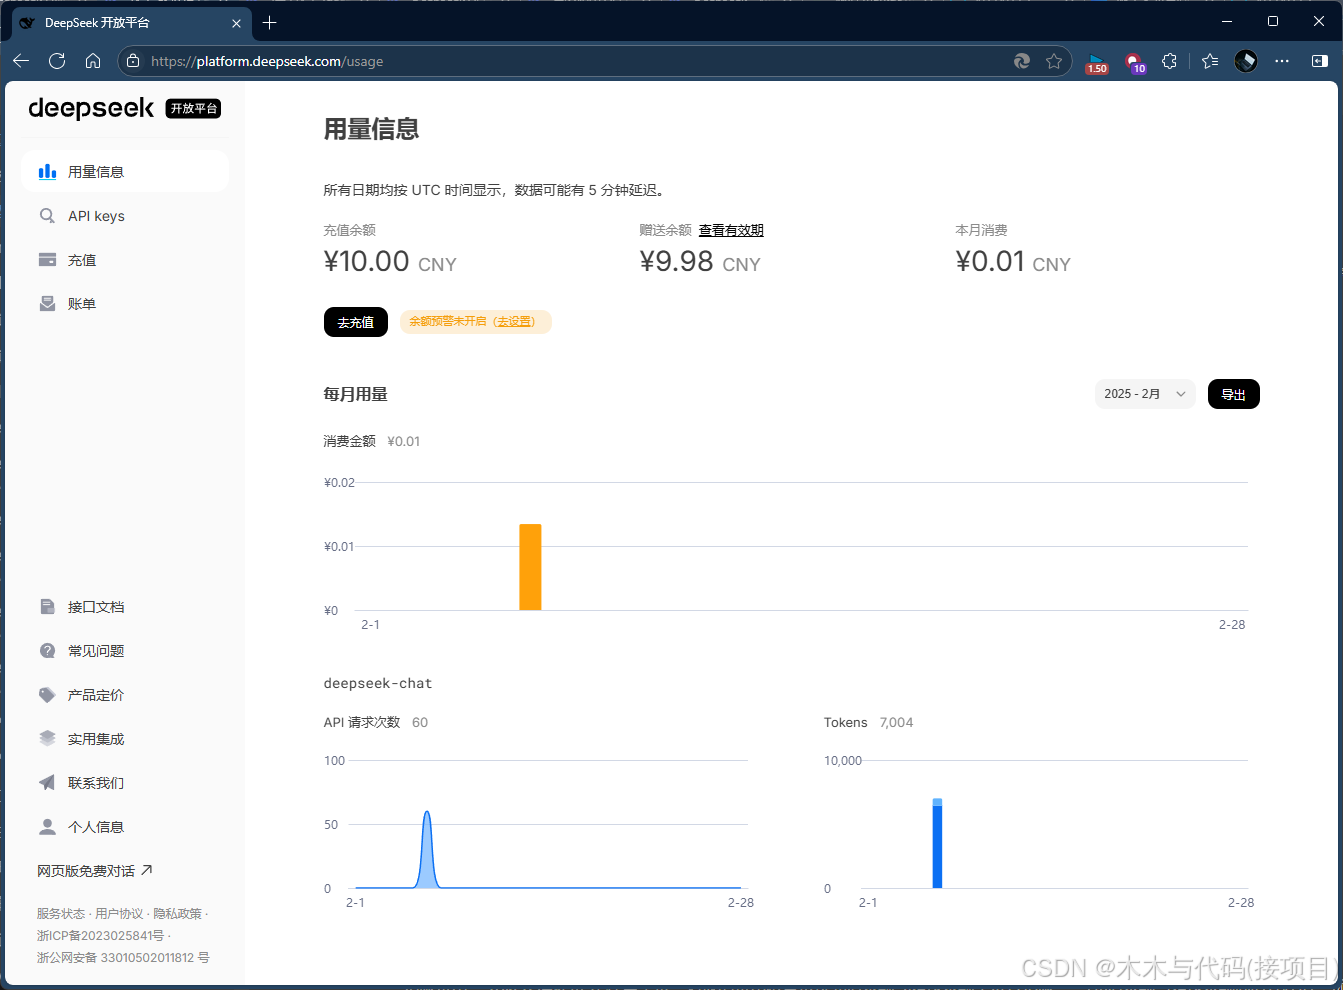Click the deepseek logo
The width and height of the screenshot is (1343, 990).
pyautogui.click(x=91, y=108)
